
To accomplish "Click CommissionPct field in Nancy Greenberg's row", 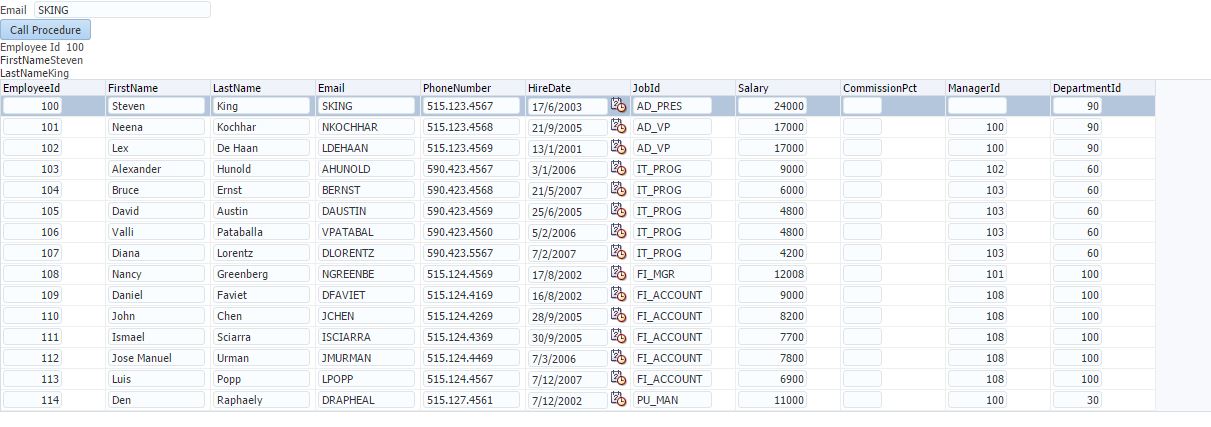I will [x=862, y=274].
